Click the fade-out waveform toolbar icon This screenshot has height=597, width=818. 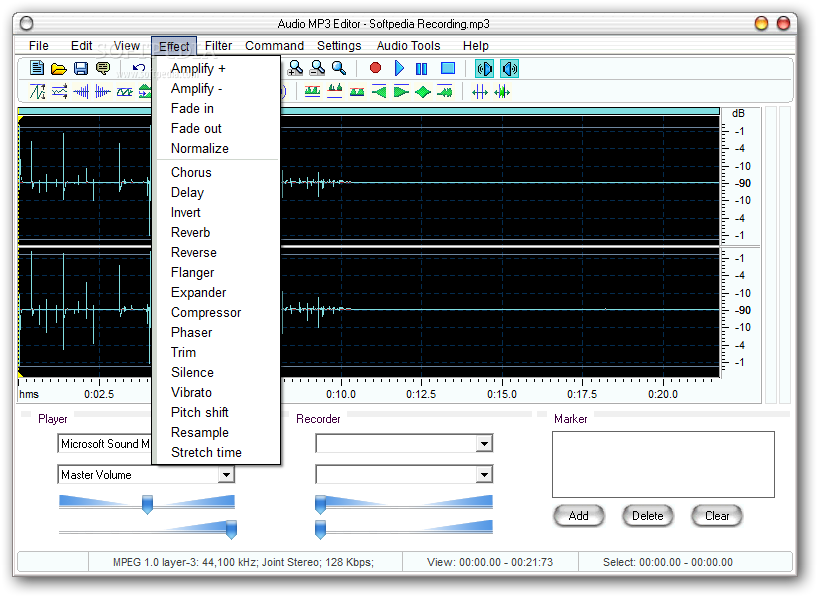click(x=103, y=92)
